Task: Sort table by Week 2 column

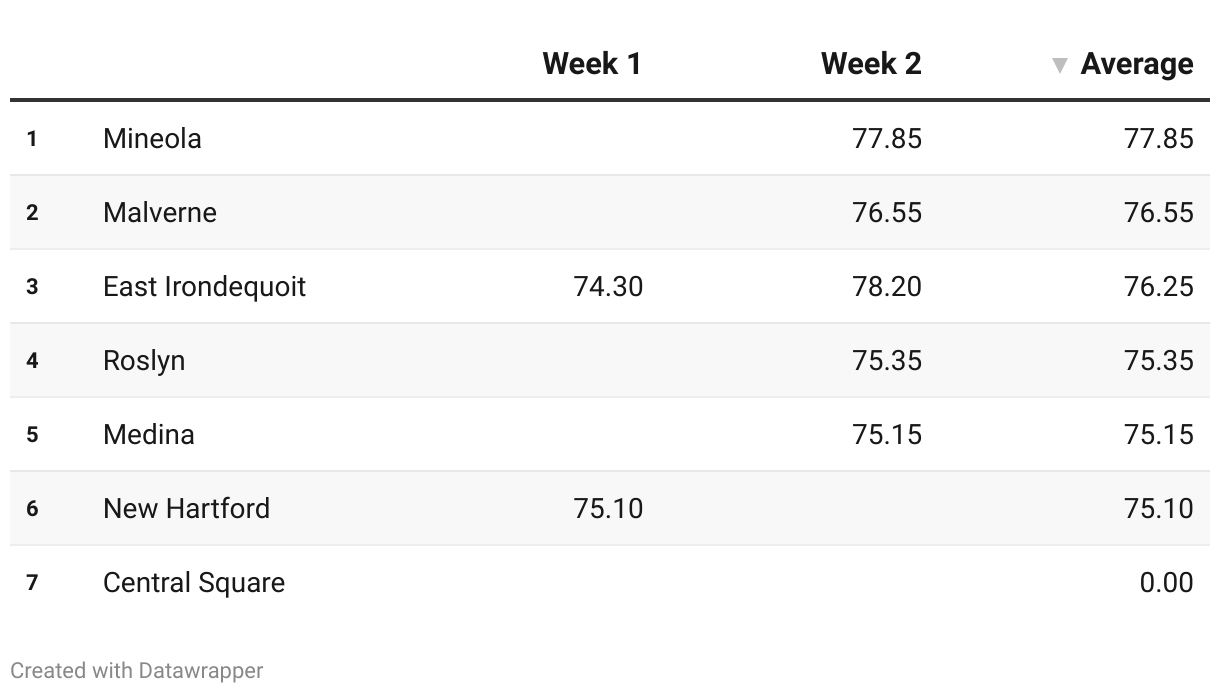Action: pos(870,64)
